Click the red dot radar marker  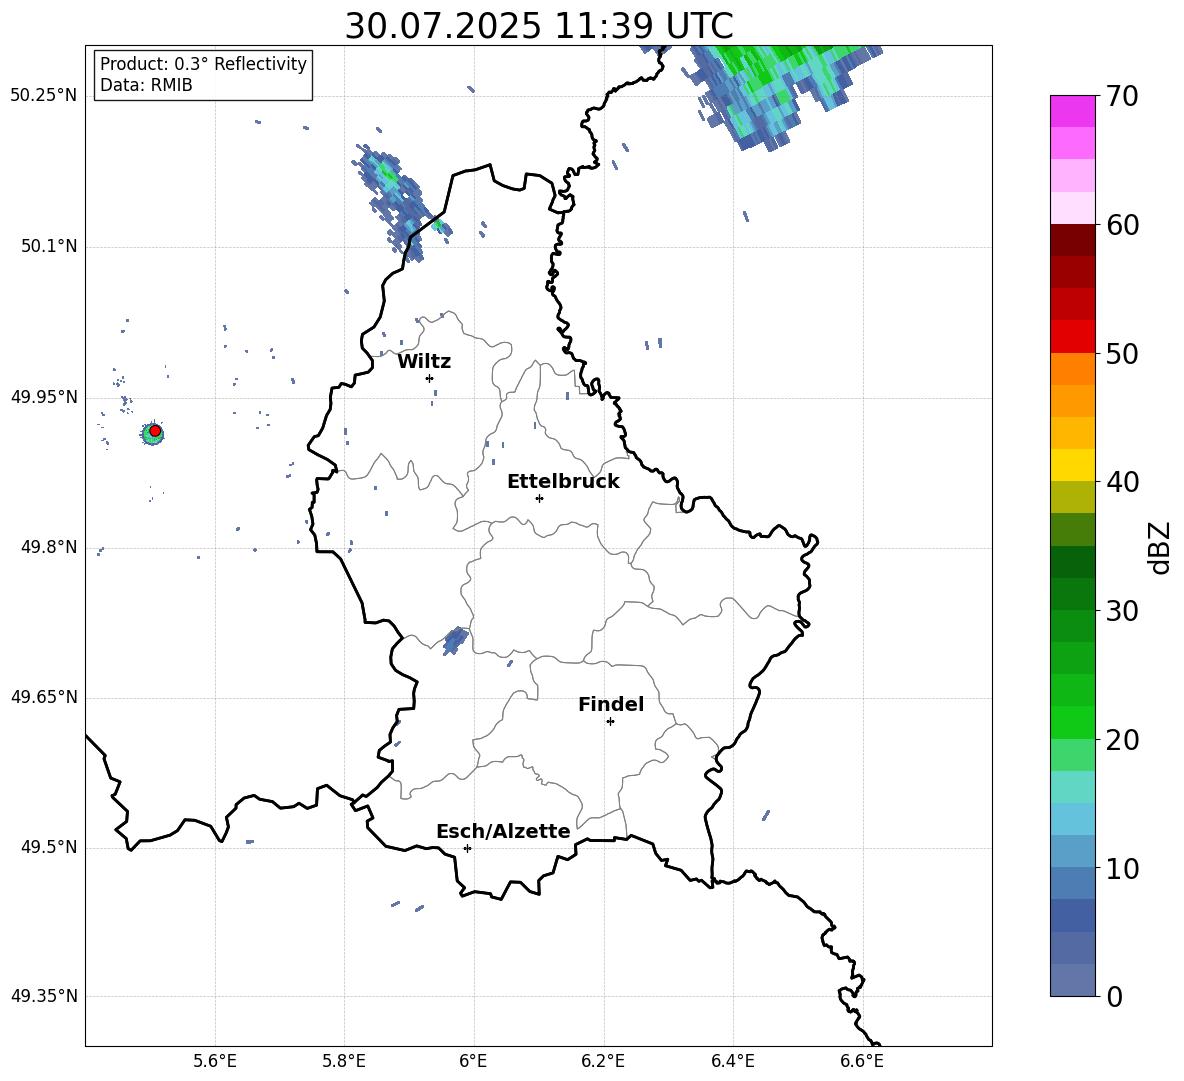pos(155,431)
